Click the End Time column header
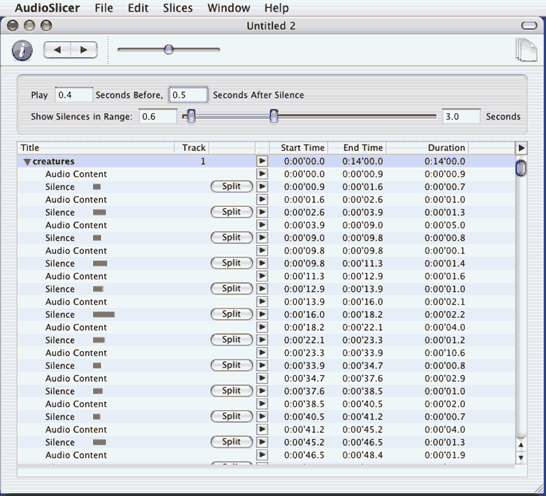 (357, 148)
